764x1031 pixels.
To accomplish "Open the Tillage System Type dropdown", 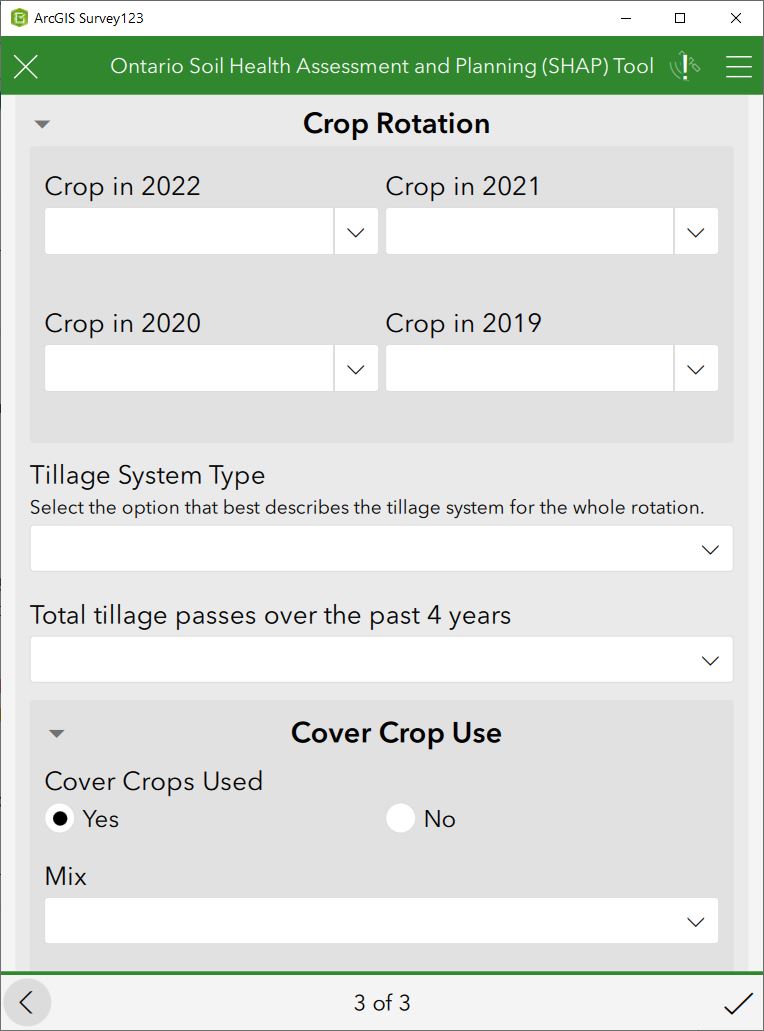I will [x=710, y=548].
